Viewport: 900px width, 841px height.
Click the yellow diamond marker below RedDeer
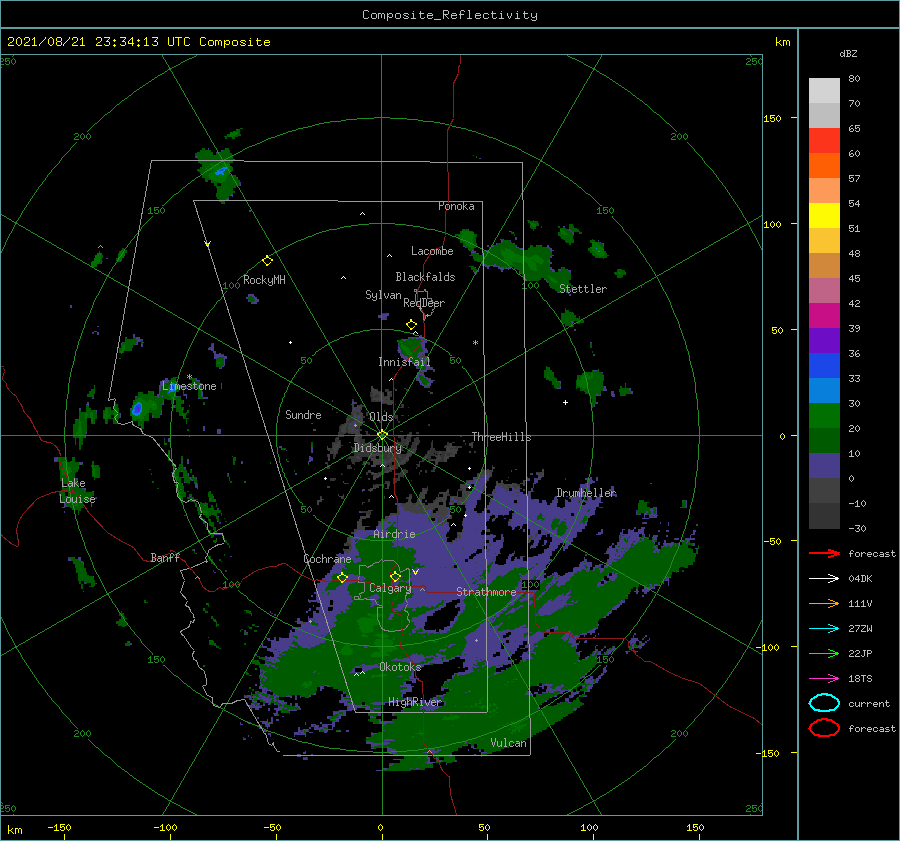point(411,325)
